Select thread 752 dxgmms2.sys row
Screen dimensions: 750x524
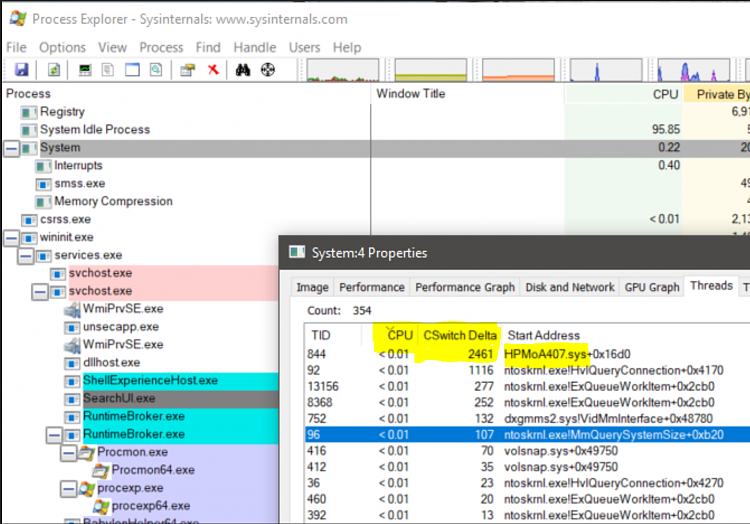[528, 419]
